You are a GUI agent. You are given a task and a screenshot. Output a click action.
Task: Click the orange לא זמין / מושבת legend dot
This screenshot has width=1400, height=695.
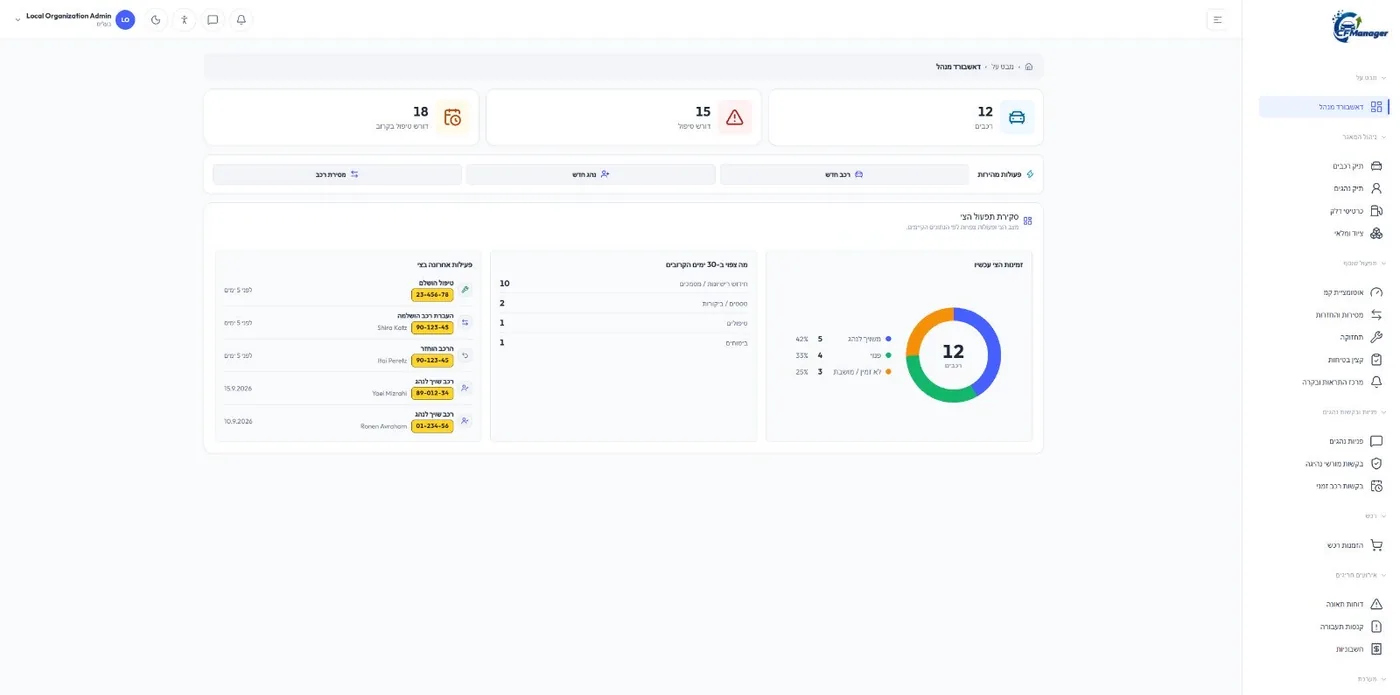point(888,372)
